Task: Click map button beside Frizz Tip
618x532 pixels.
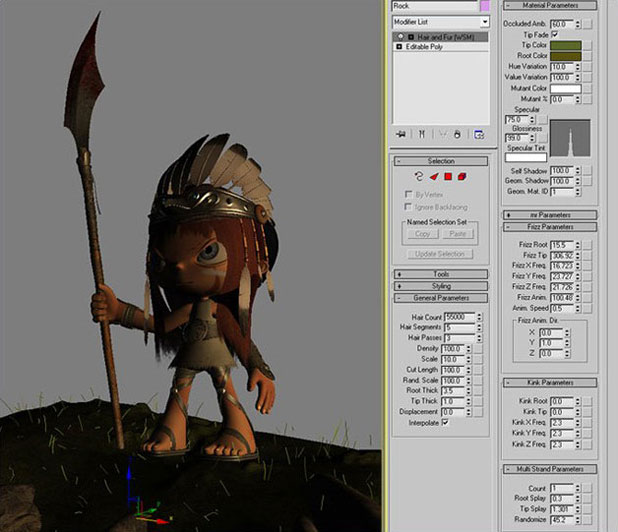Action: pos(587,255)
